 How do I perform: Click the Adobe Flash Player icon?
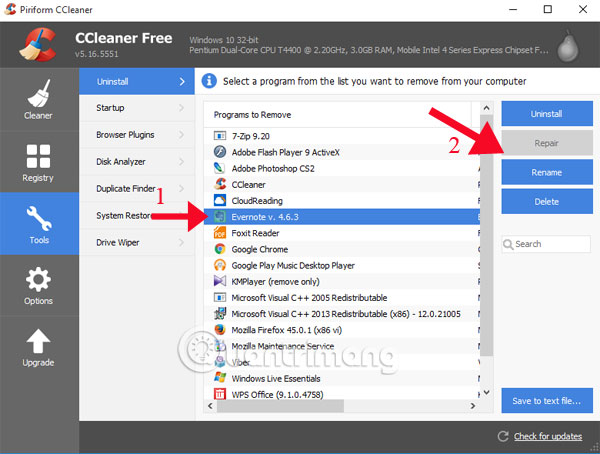pos(220,152)
